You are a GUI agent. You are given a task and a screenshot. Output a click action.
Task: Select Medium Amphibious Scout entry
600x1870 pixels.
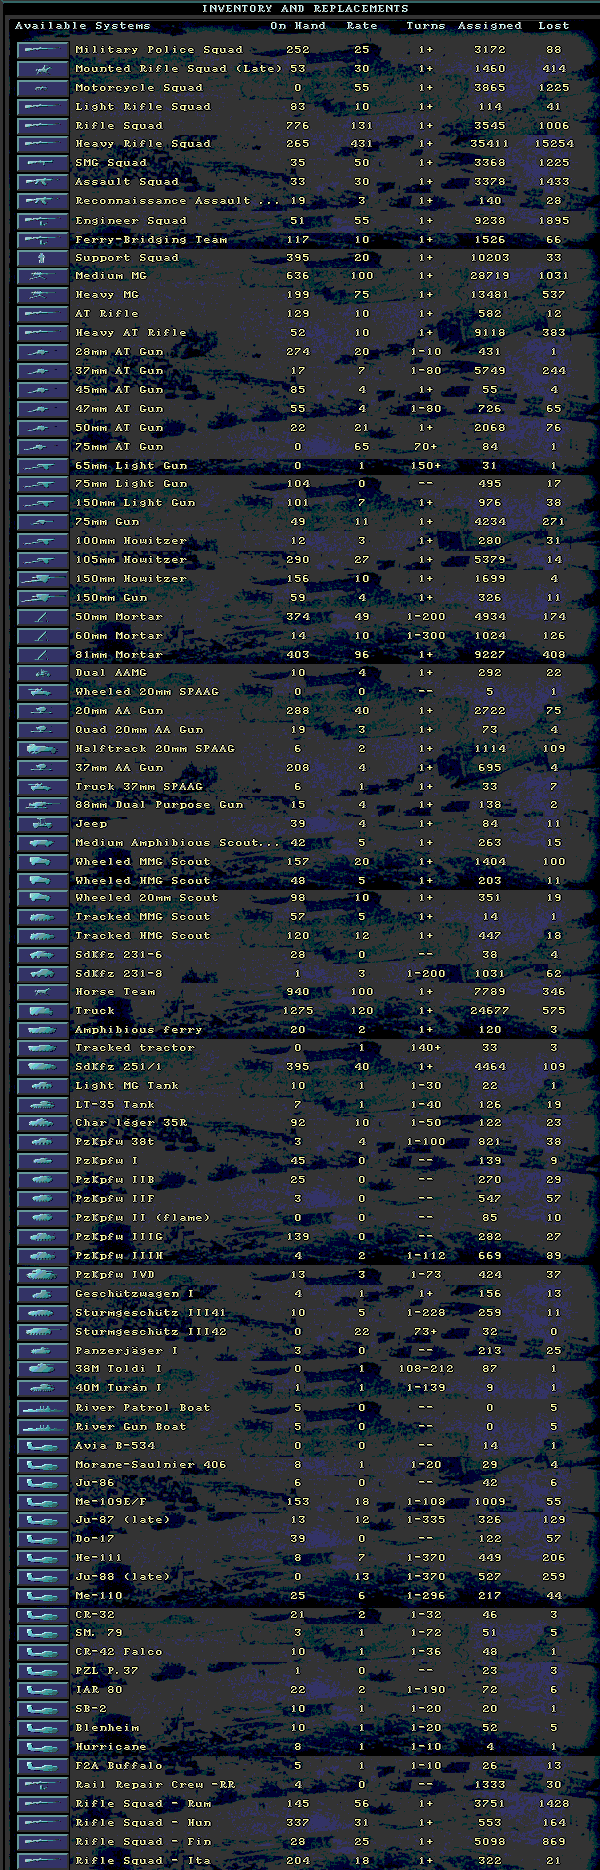[178, 843]
